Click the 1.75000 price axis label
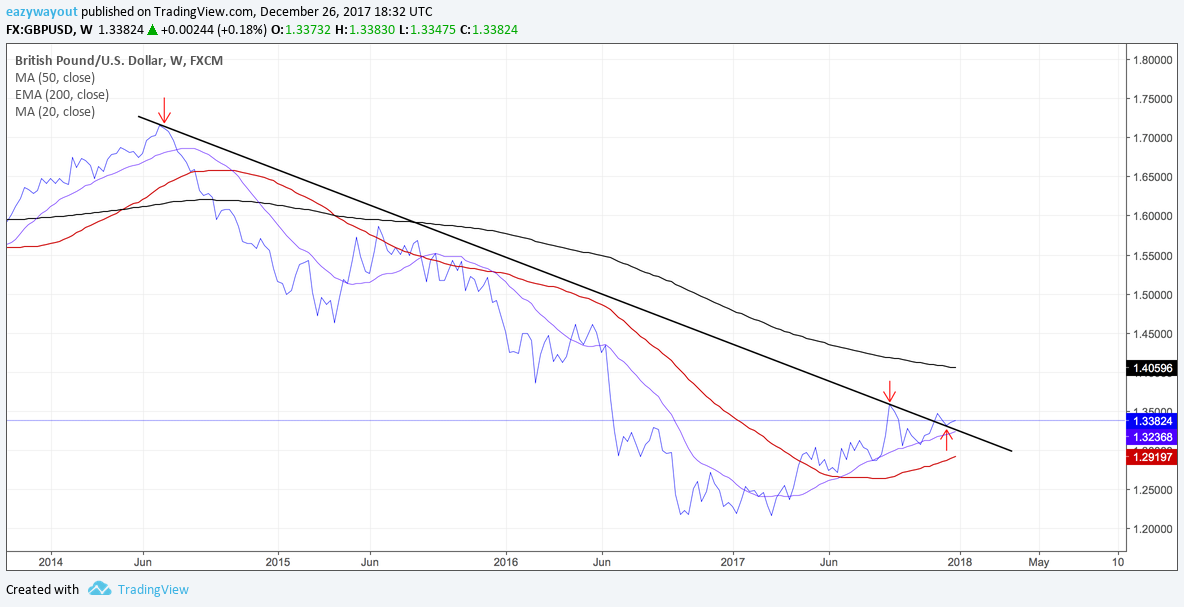 tap(1151, 99)
